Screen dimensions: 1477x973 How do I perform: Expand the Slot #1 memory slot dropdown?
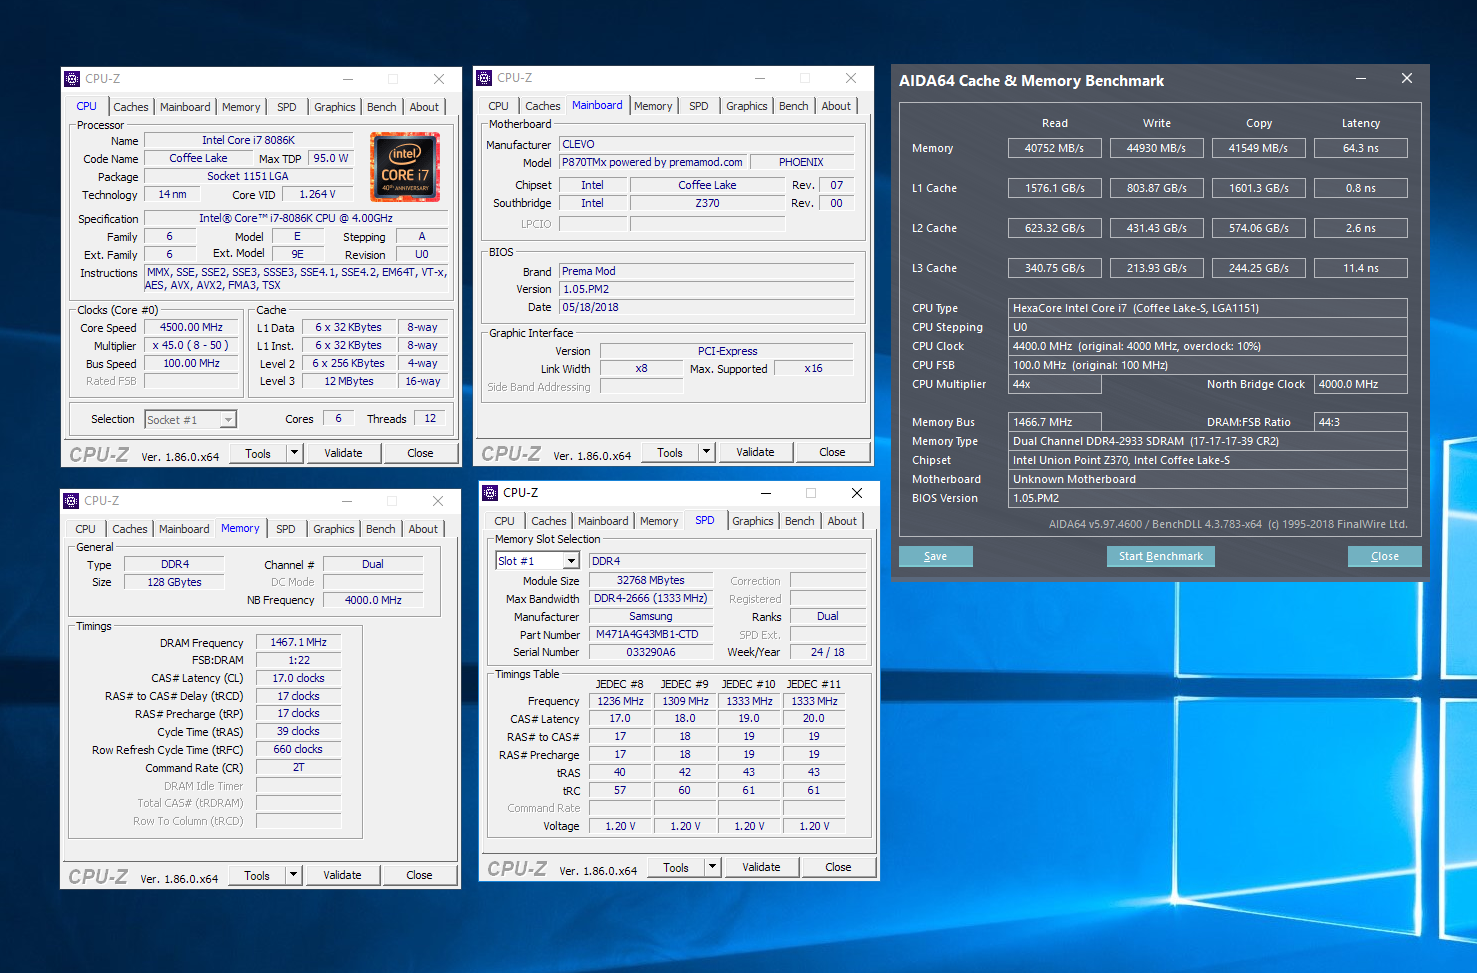[571, 562]
